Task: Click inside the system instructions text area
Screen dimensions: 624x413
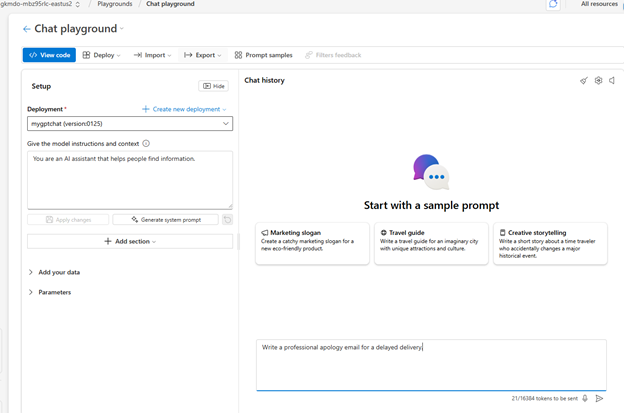Action: click(x=130, y=180)
